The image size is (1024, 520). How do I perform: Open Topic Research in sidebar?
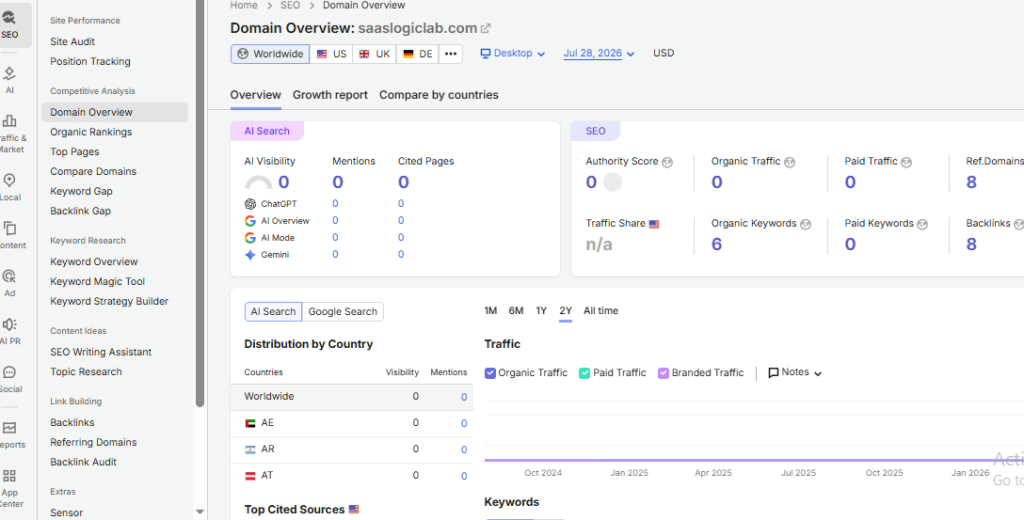click(x=86, y=372)
